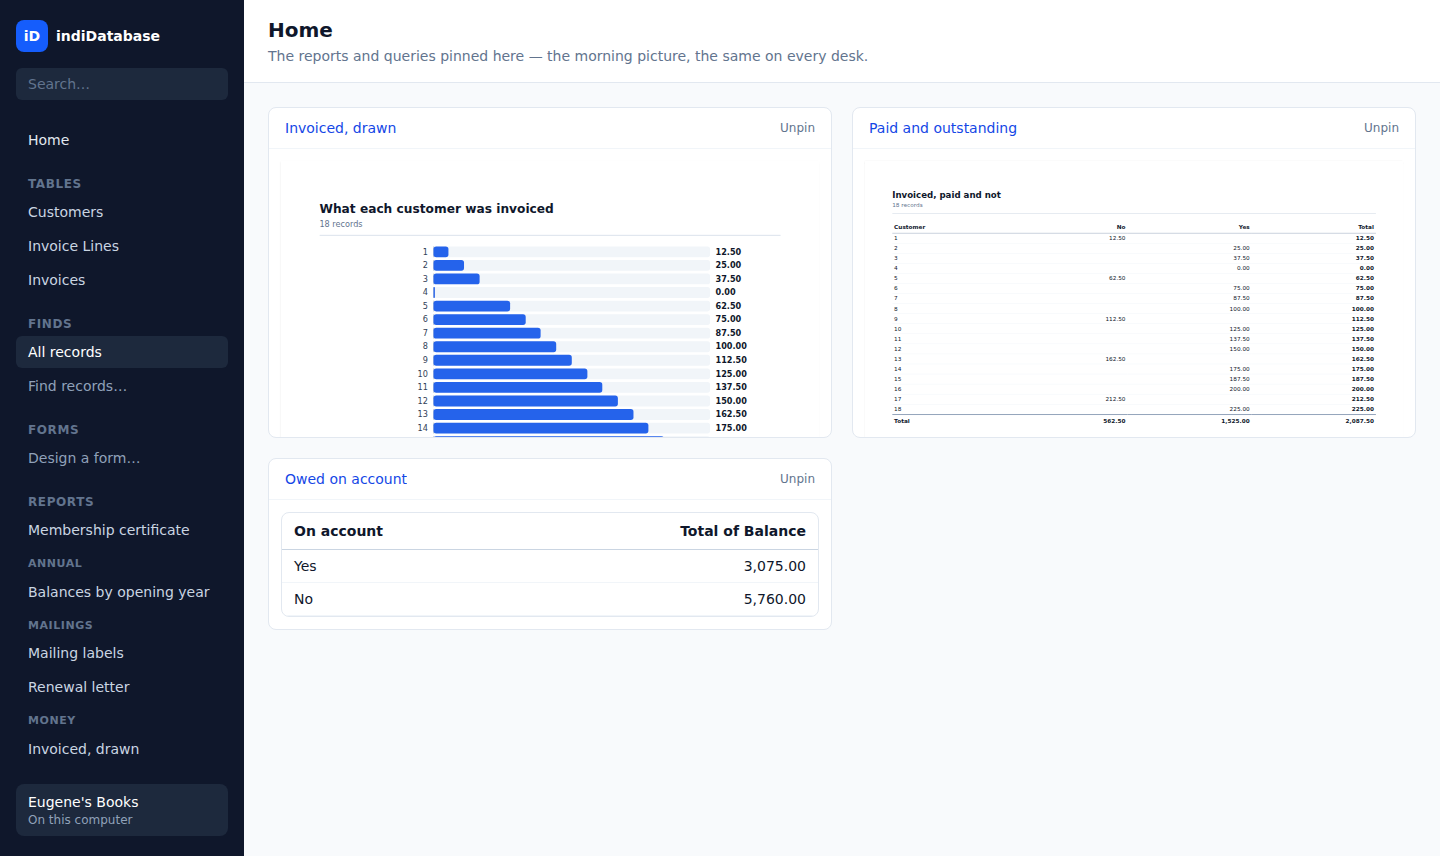Click the '18 records' label under chart title
The height and width of the screenshot is (856, 1440).
tap(341, 224)
